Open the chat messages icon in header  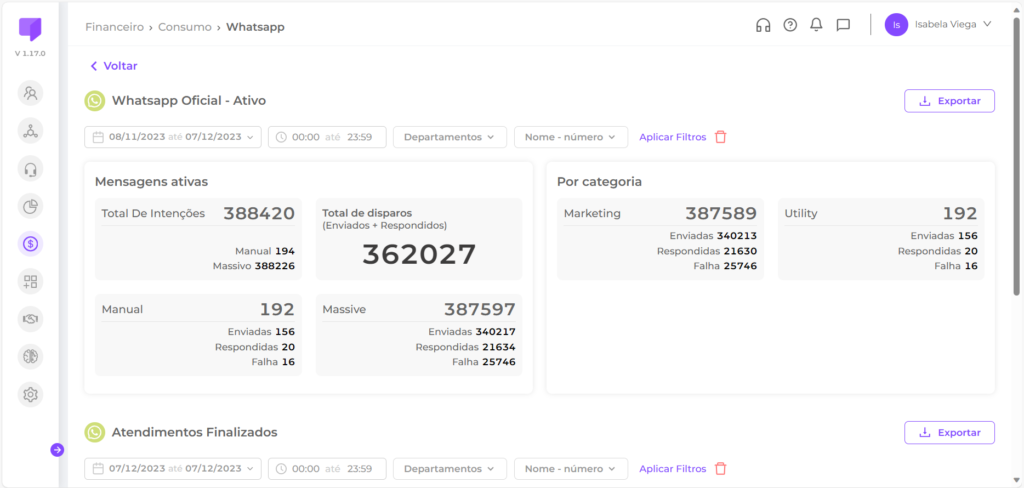pos(843,25)
